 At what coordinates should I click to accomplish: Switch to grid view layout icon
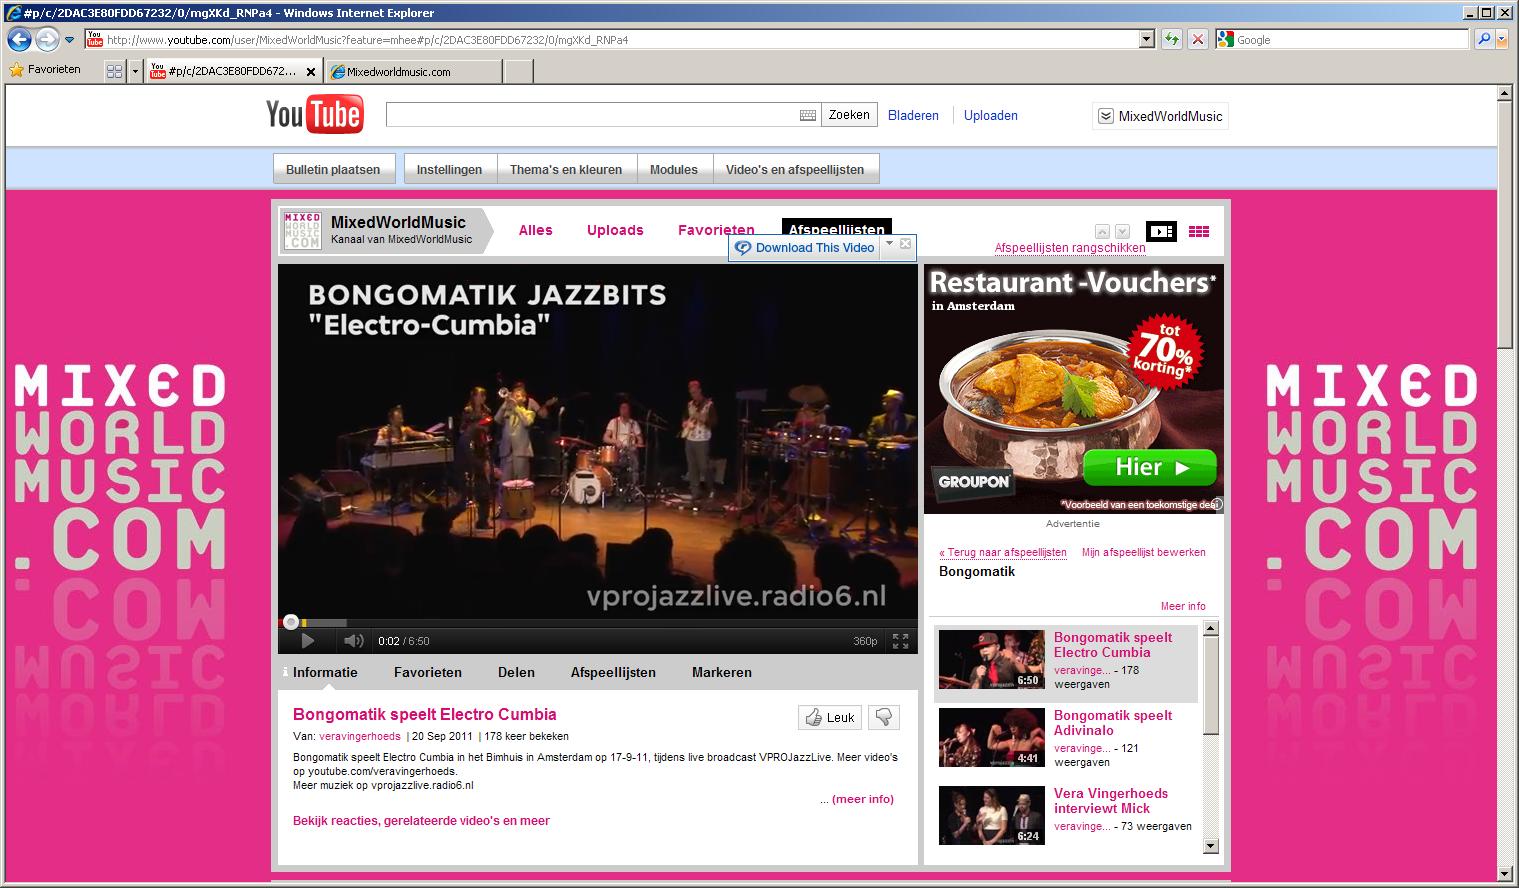coord(1199,231)
